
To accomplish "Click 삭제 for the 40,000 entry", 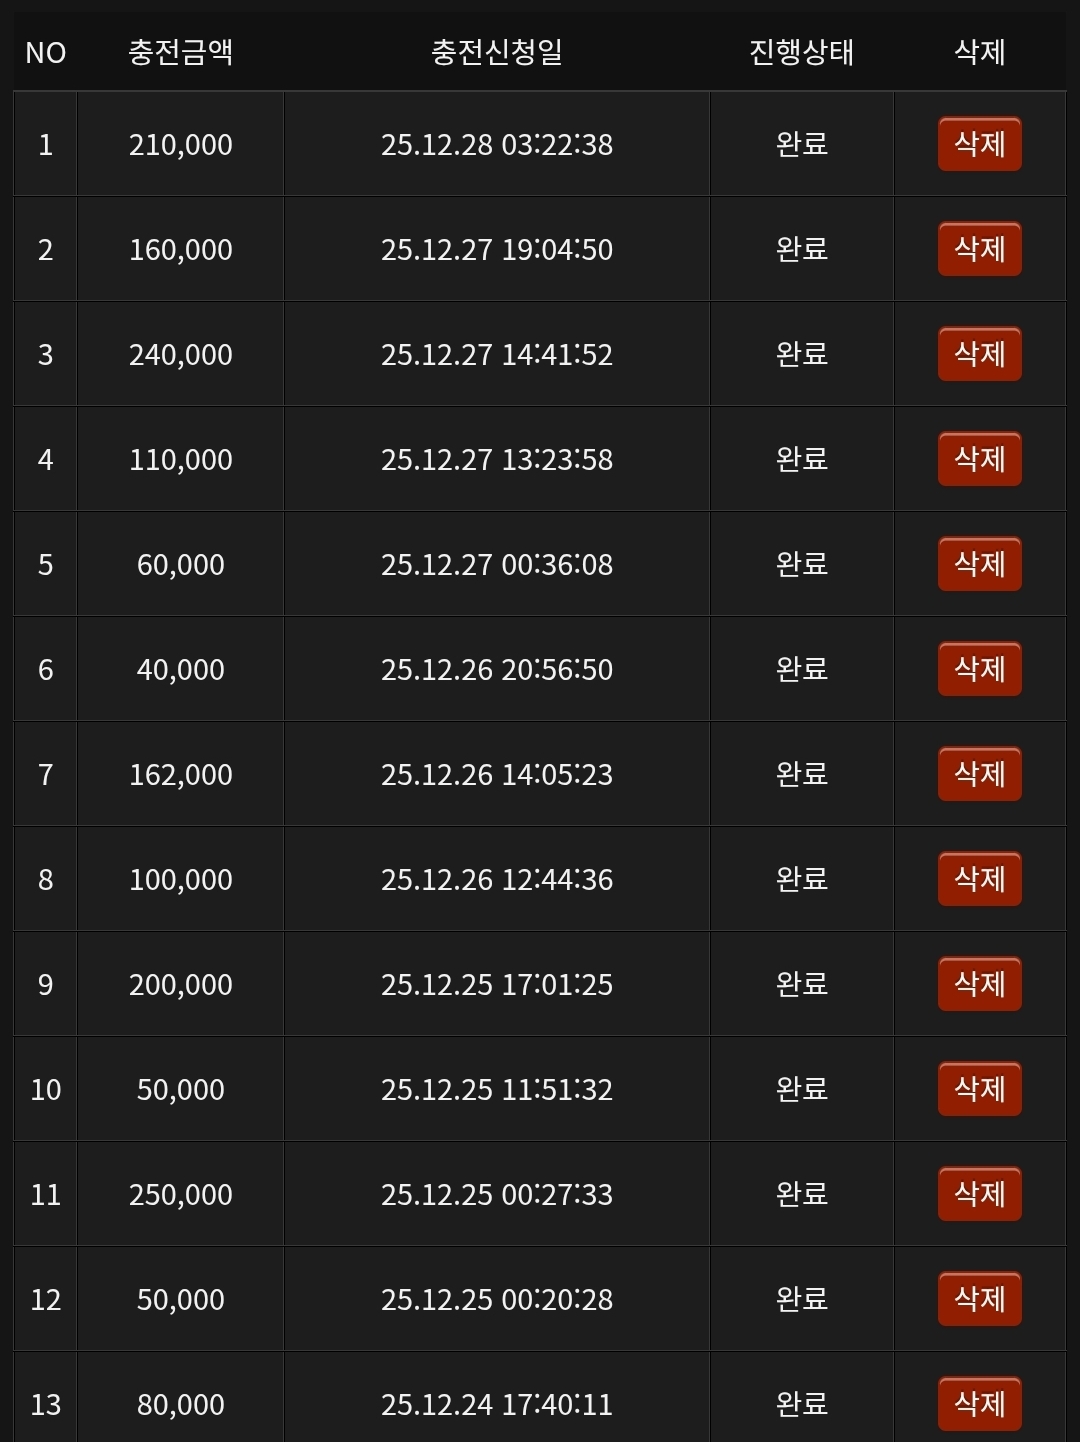I will [979, 669].
